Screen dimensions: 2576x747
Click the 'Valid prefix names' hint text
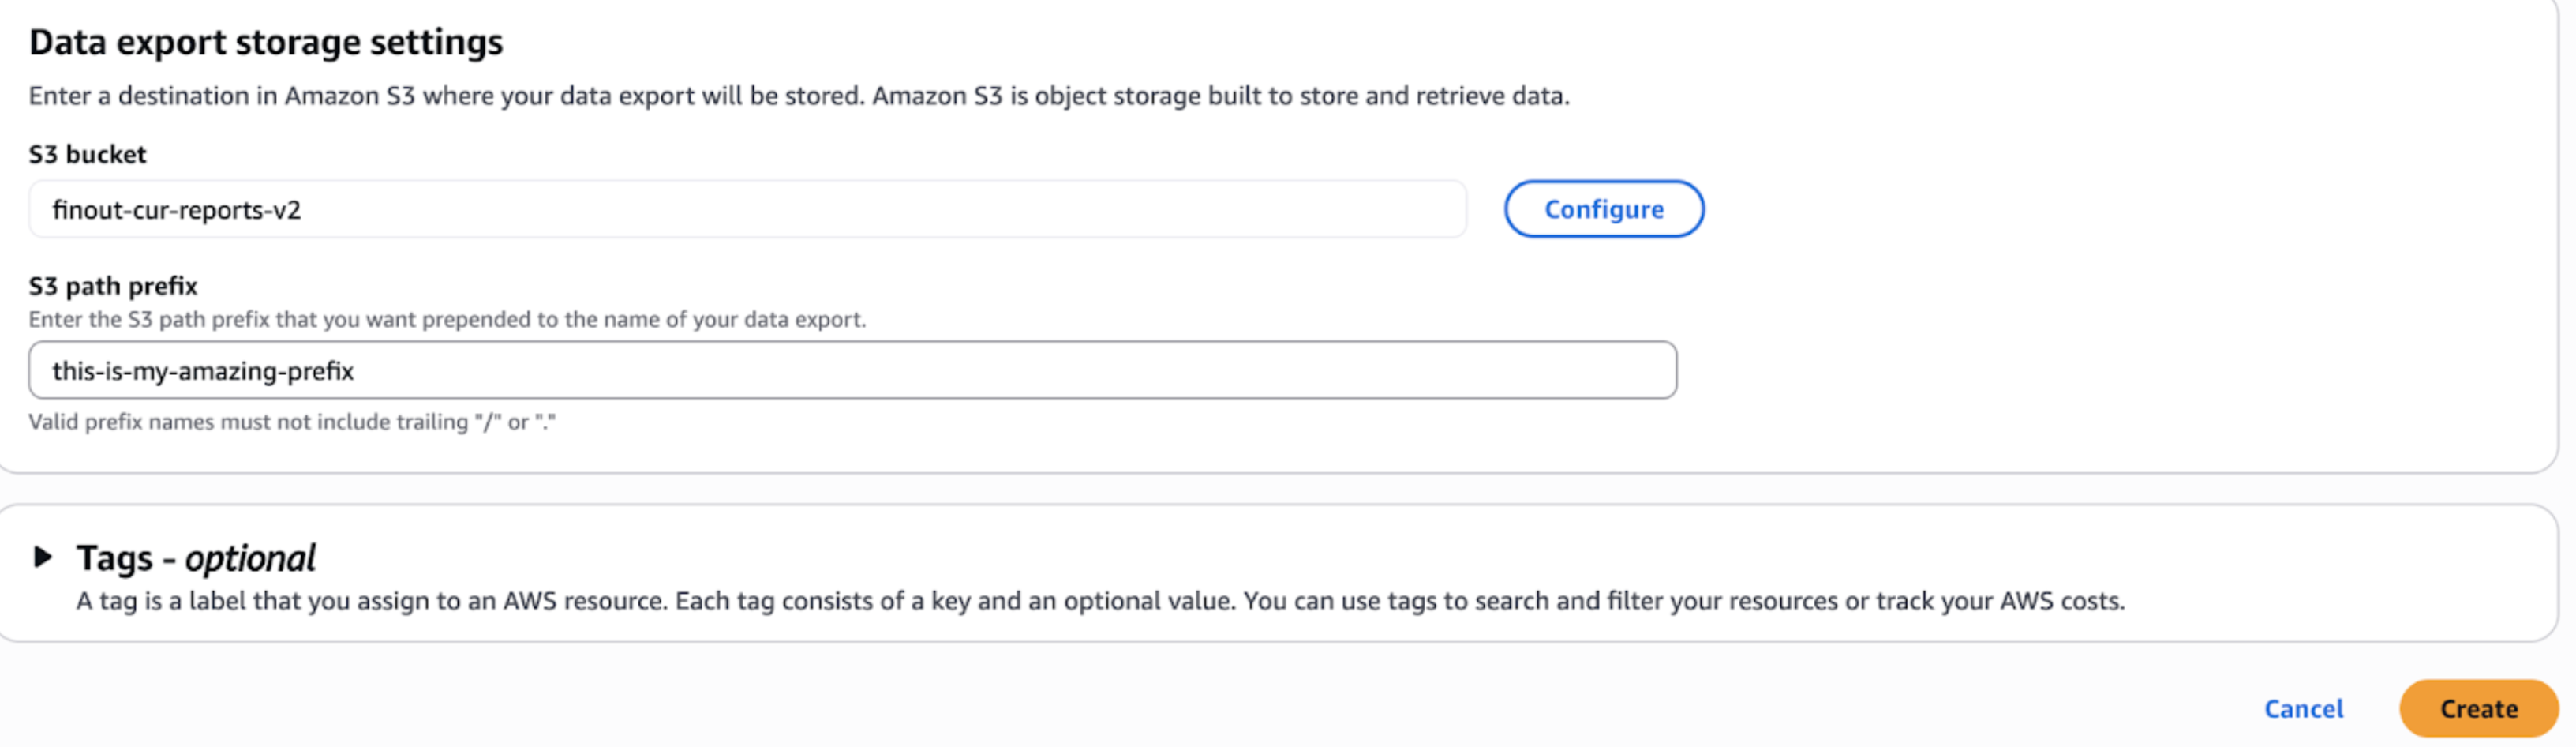pyautogui.click(x=291, y=422)
